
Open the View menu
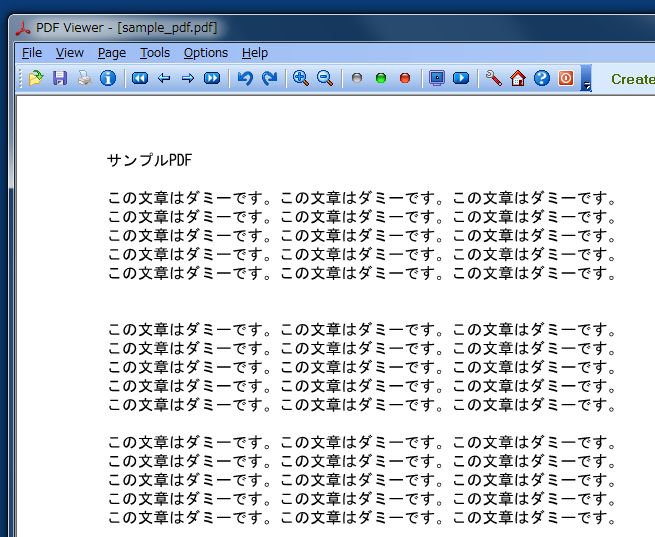pos(70,53)
